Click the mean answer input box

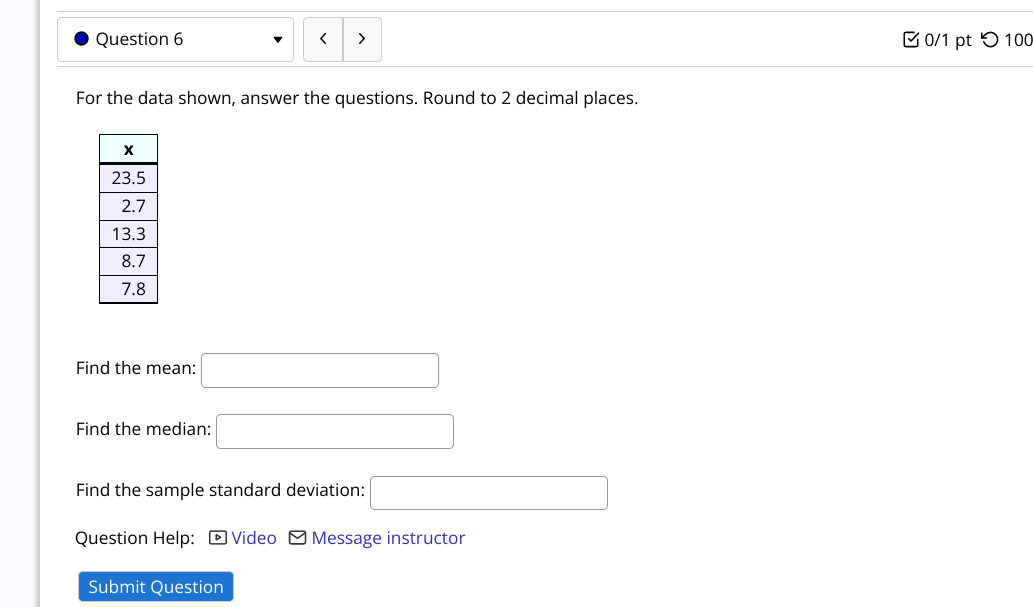[x=319, y=370]
